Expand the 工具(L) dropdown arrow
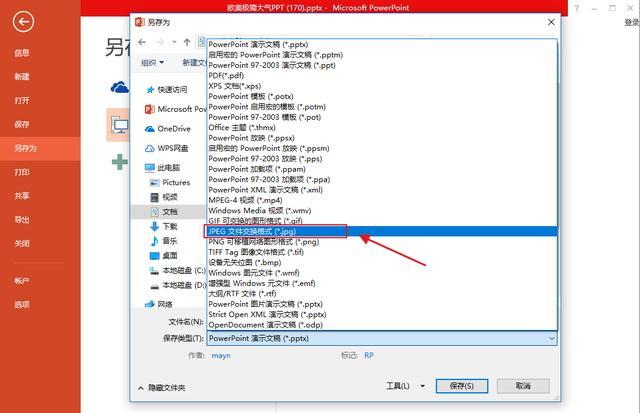Screen dimensions: 640x413 click(423, 386)
